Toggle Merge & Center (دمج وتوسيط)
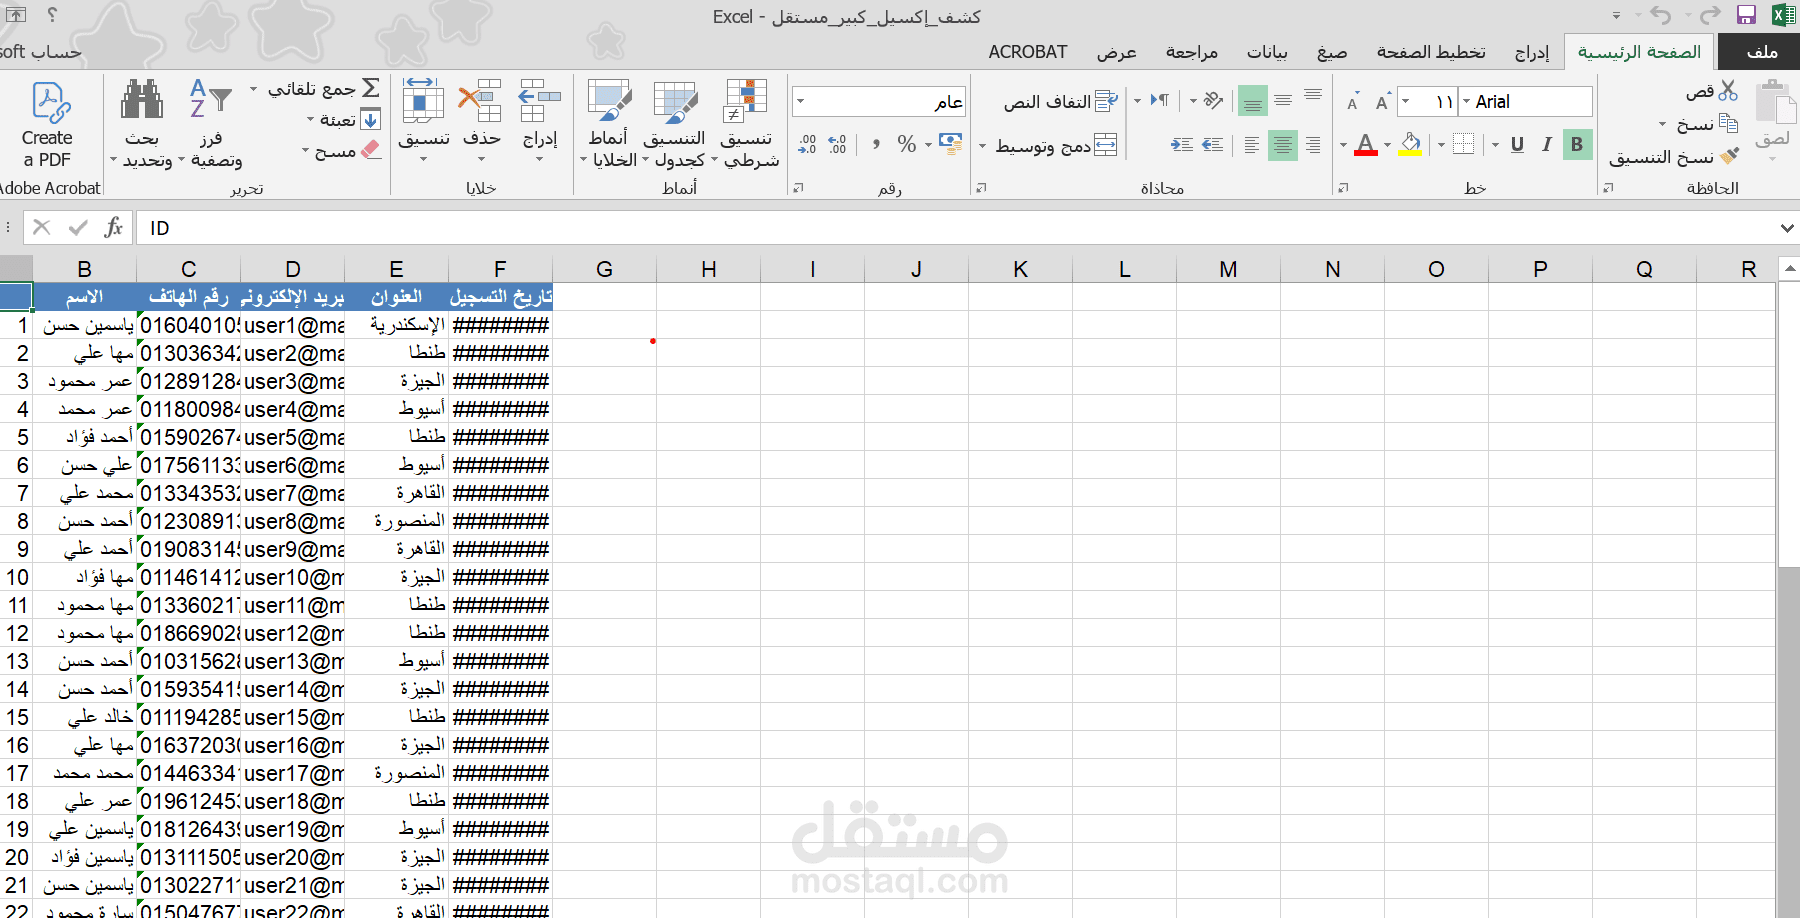The width and height of the screenshot is (1800, 918). (1056, 146)
